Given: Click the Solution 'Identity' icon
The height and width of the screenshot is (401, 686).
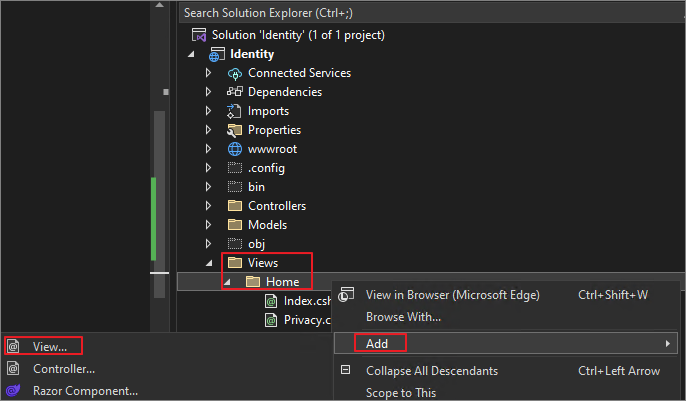Looking at the screenshot, I should tap(199, 35).
